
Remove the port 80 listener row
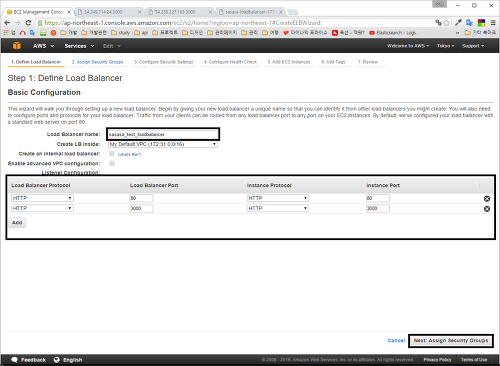pos(487,199)
